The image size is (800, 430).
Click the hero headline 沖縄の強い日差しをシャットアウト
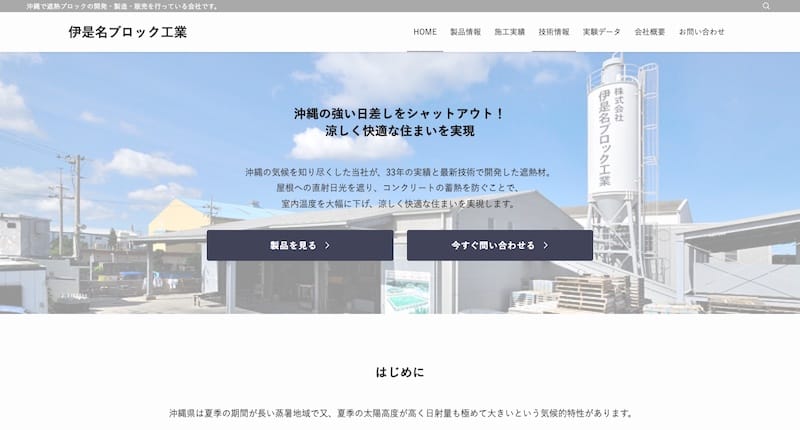pyautogui.click(x=400, y=113)
